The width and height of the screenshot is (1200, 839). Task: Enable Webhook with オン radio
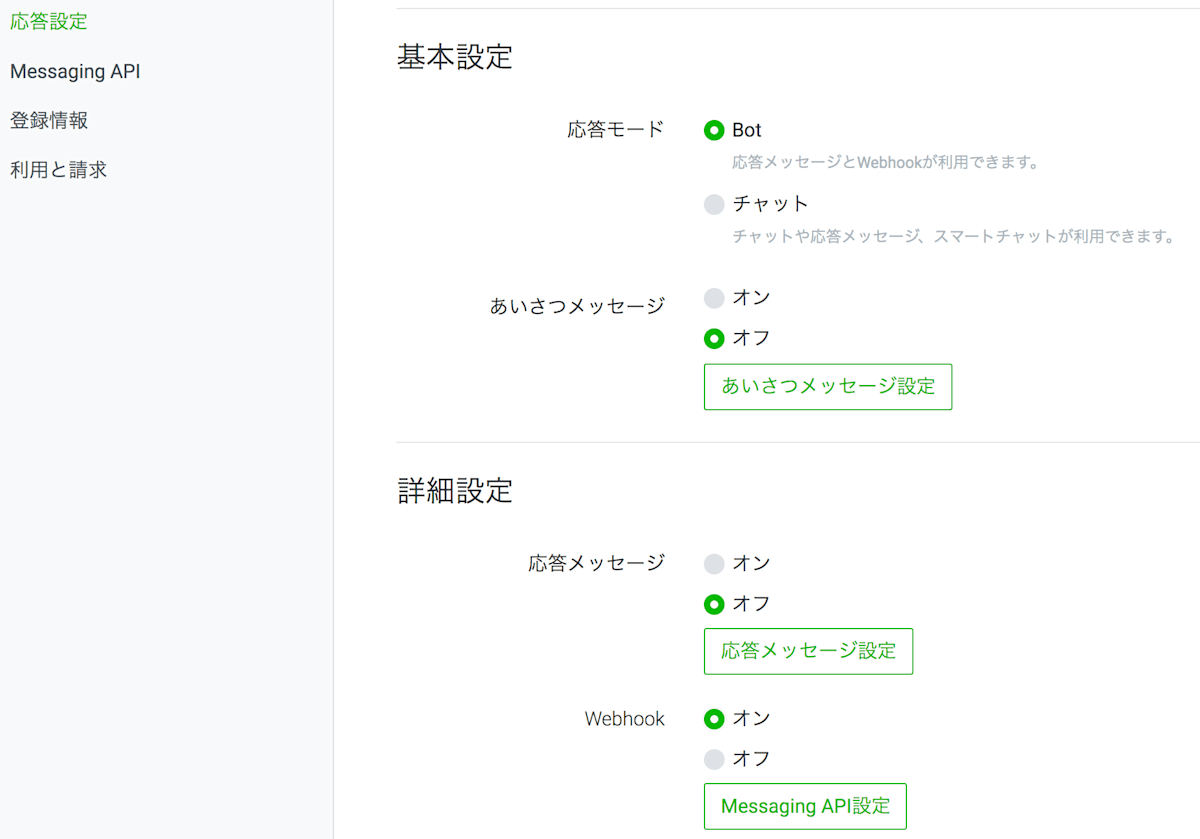point(714,719)
